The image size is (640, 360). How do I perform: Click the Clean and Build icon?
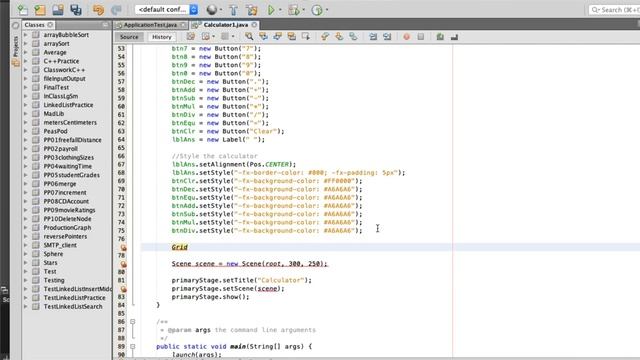252,10
